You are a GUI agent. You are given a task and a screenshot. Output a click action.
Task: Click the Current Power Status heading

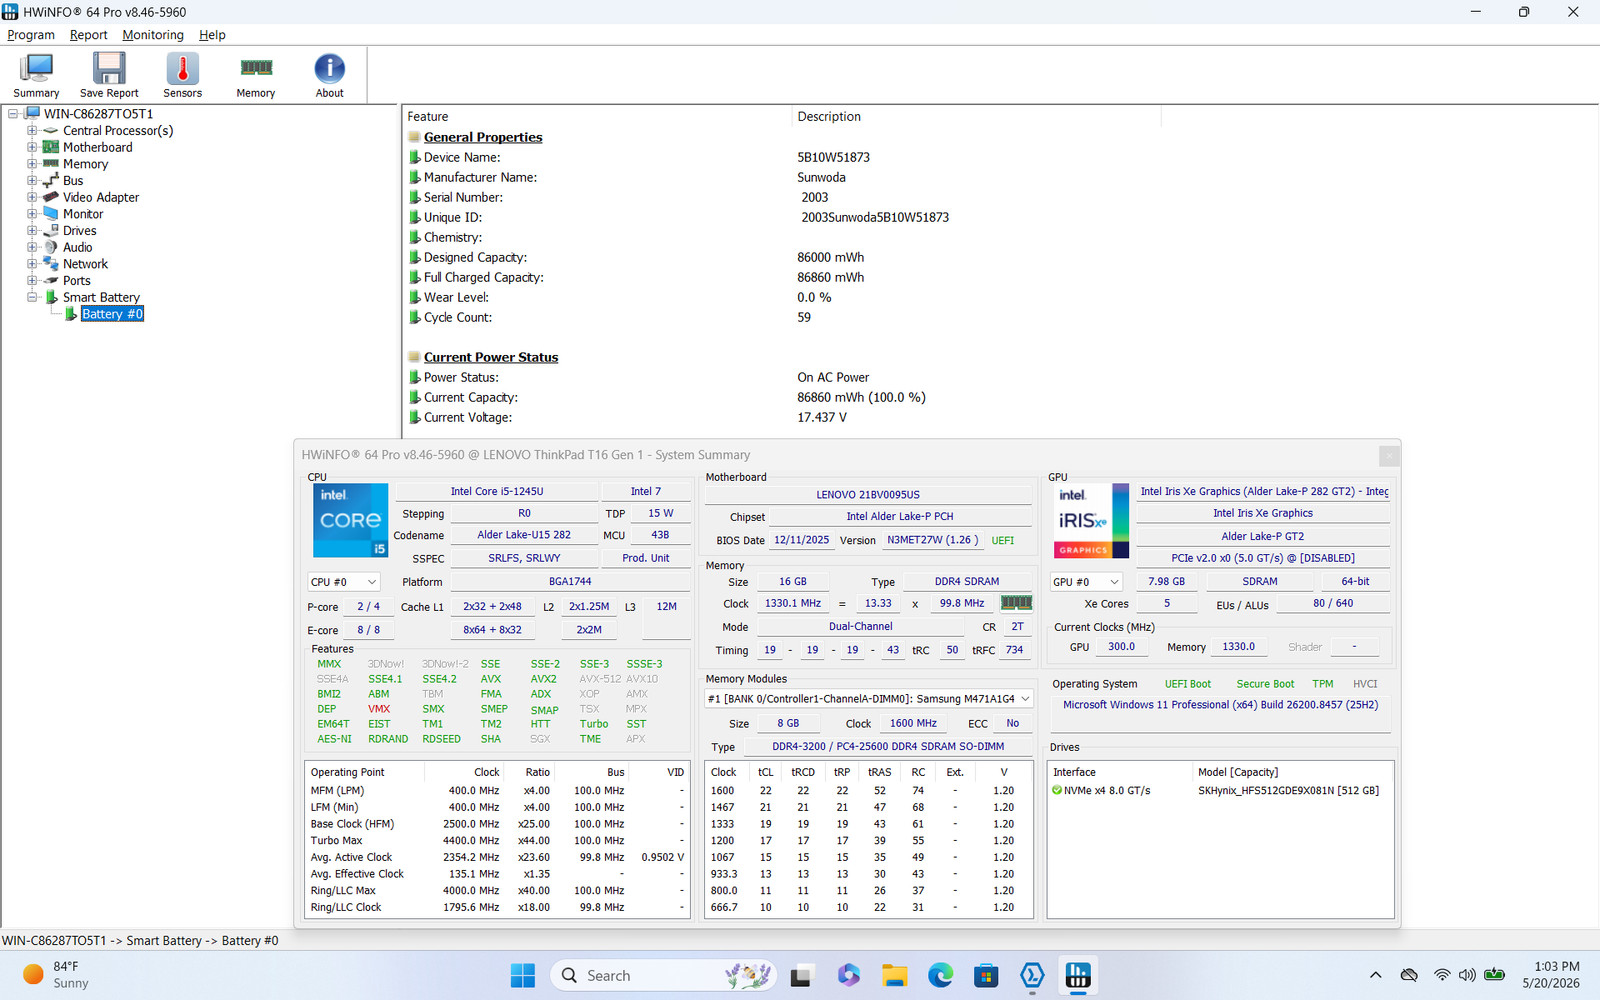click(x=491, y=357)
